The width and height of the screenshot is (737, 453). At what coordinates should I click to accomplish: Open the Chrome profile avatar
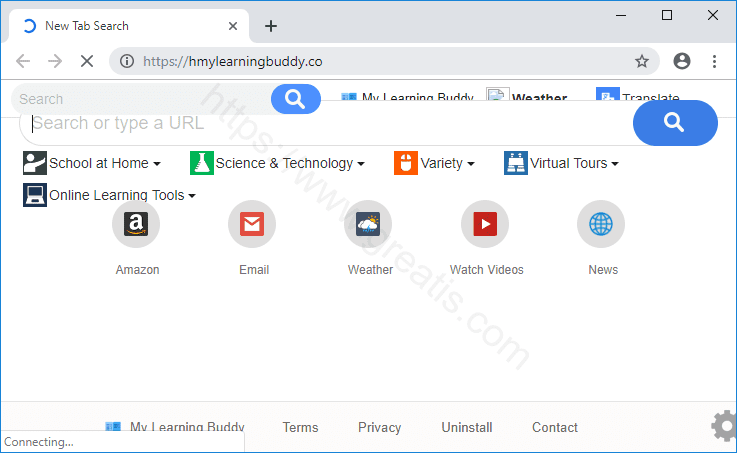(x=682, y=61)
